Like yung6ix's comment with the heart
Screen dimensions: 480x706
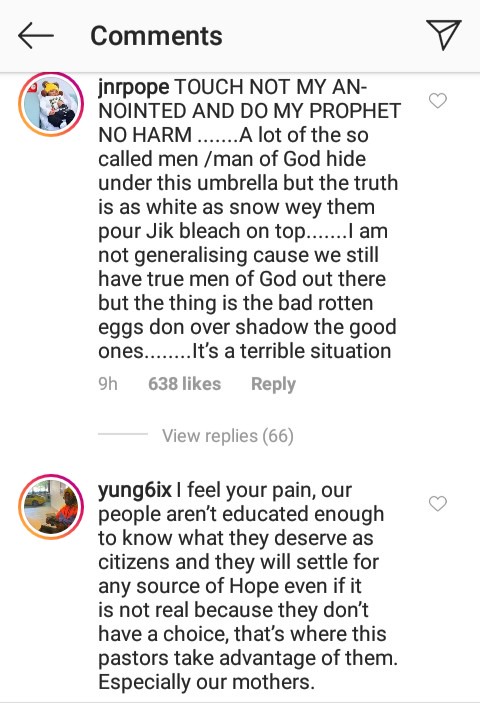coord(438,503)
